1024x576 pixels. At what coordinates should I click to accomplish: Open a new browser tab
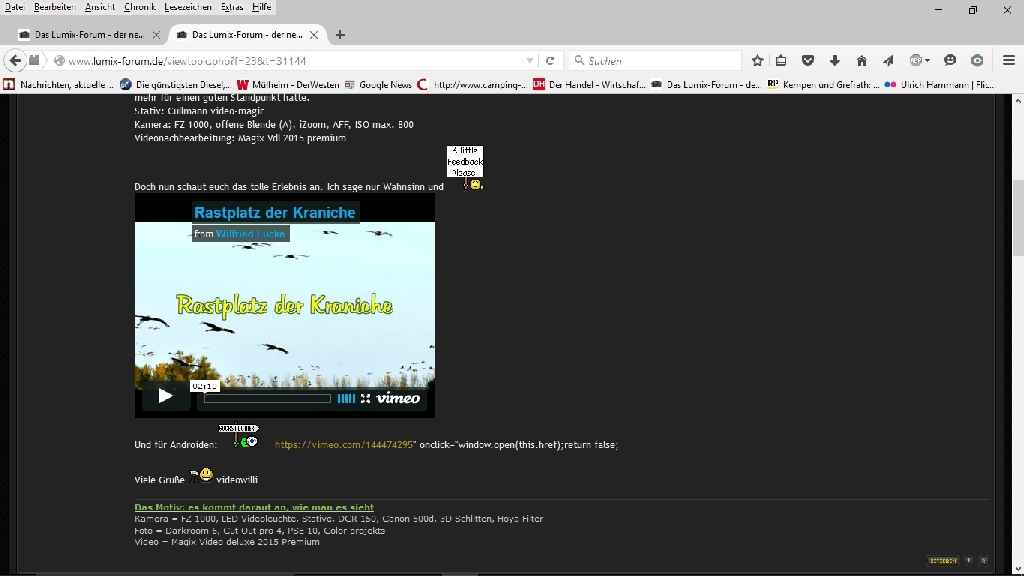click(340, 35)
